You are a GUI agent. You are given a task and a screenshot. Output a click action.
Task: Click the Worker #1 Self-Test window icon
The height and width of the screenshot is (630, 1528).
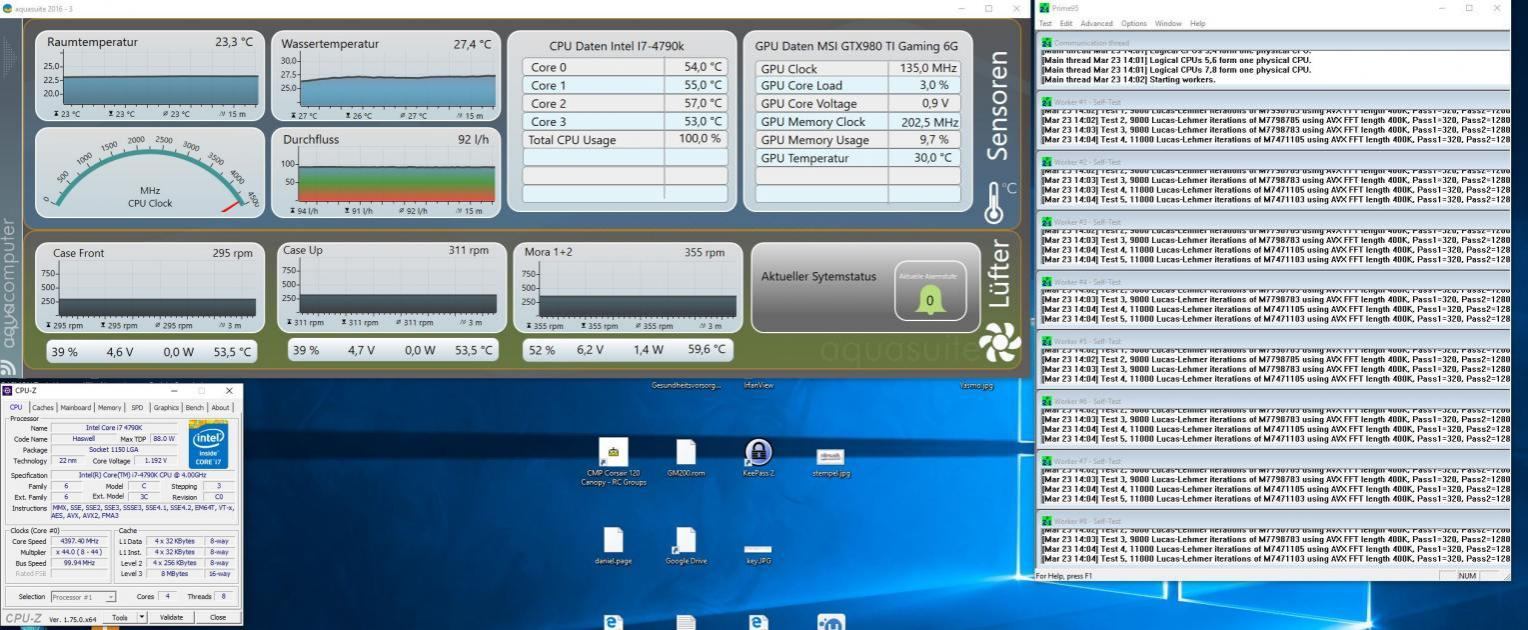click(x=1047, y=102)
